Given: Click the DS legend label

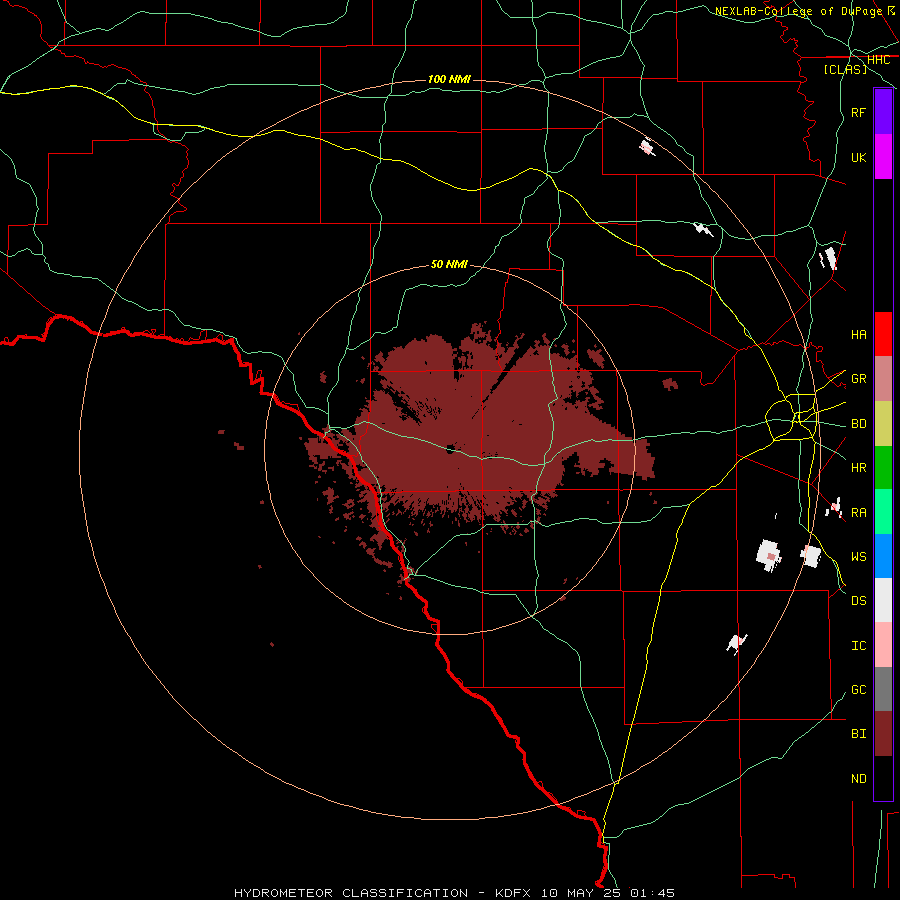Looking at the screenshot, I should pyautogui.click(x=859, y=601).
